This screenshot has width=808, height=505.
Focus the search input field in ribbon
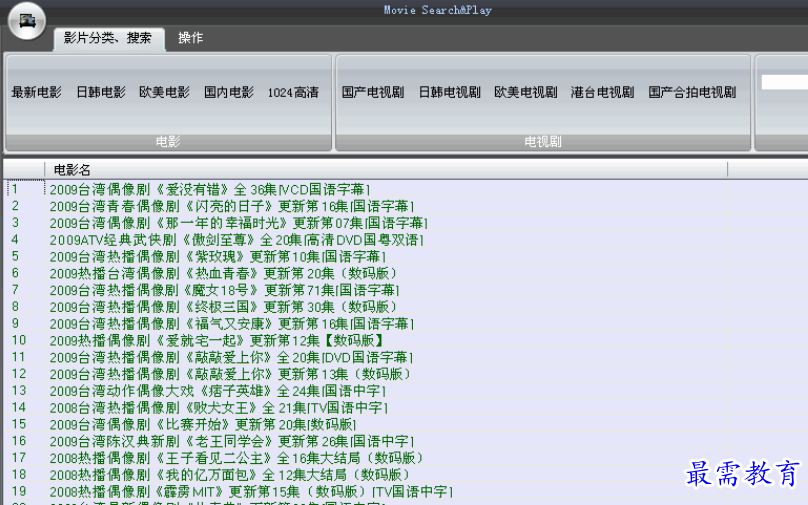click(784, 82)
